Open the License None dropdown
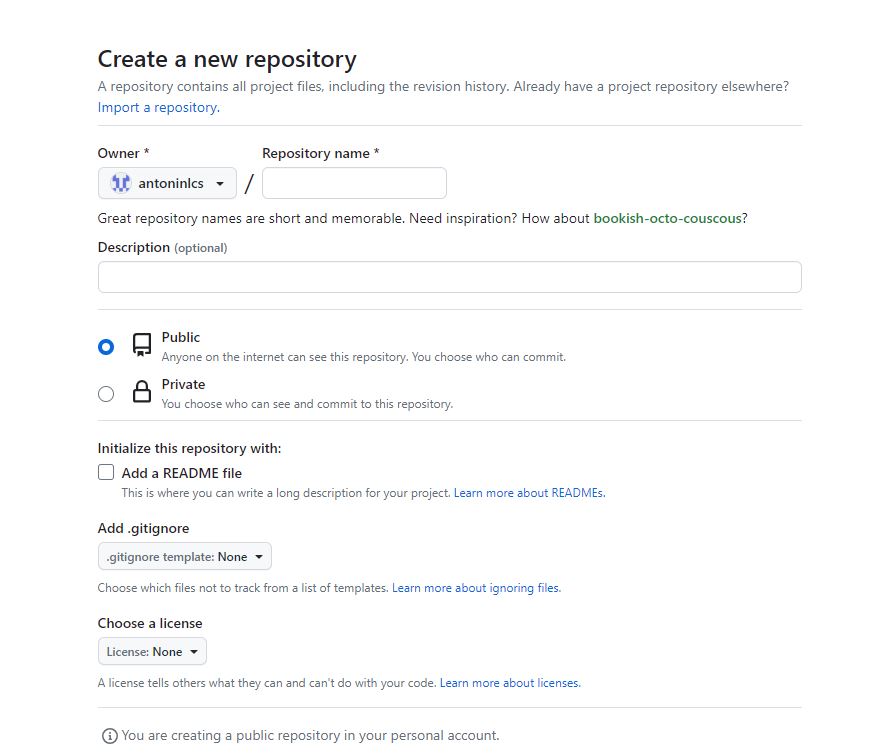This screenshot has height=753, width=884. click(153, 652)
